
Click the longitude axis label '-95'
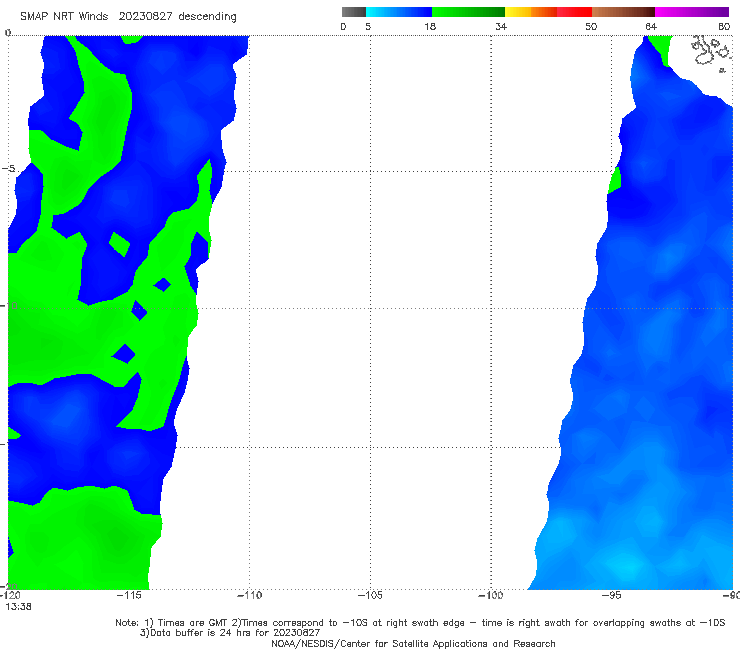[612, 595]
